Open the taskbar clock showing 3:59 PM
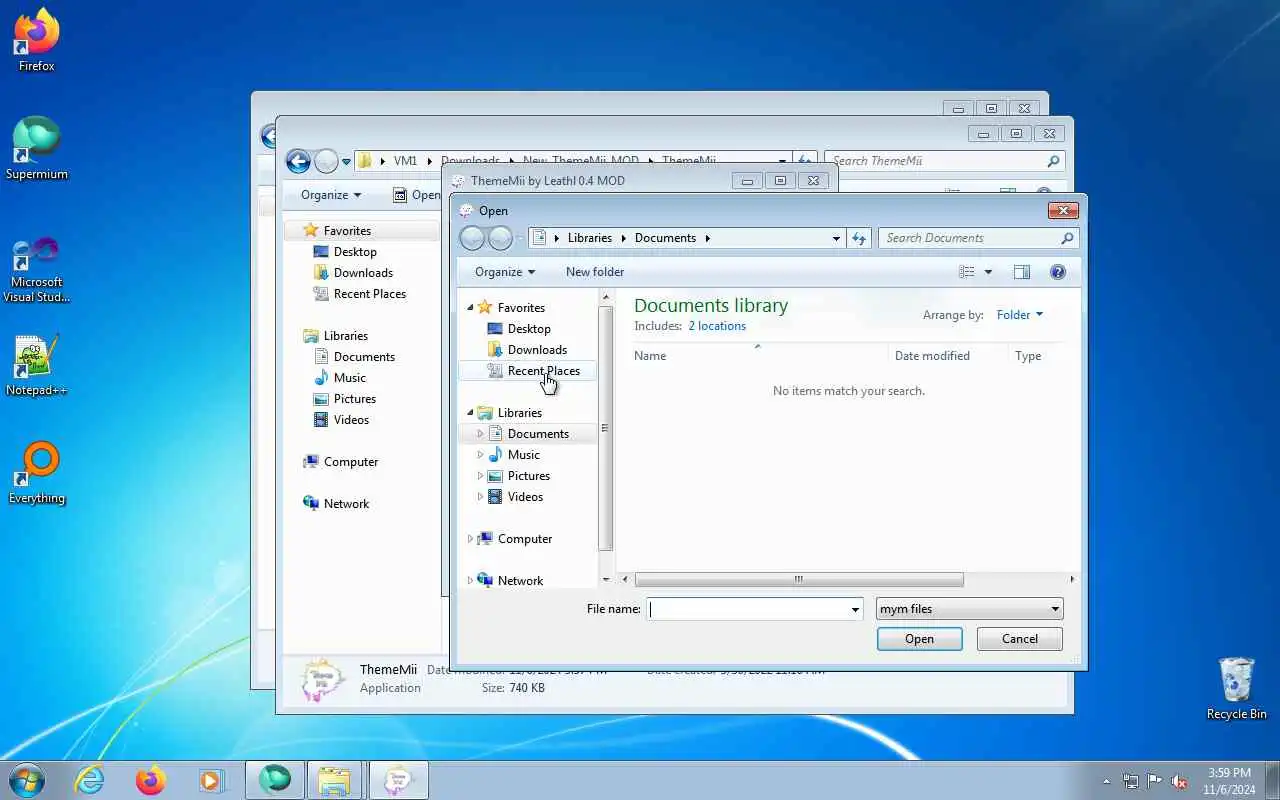 (1229, 781)
